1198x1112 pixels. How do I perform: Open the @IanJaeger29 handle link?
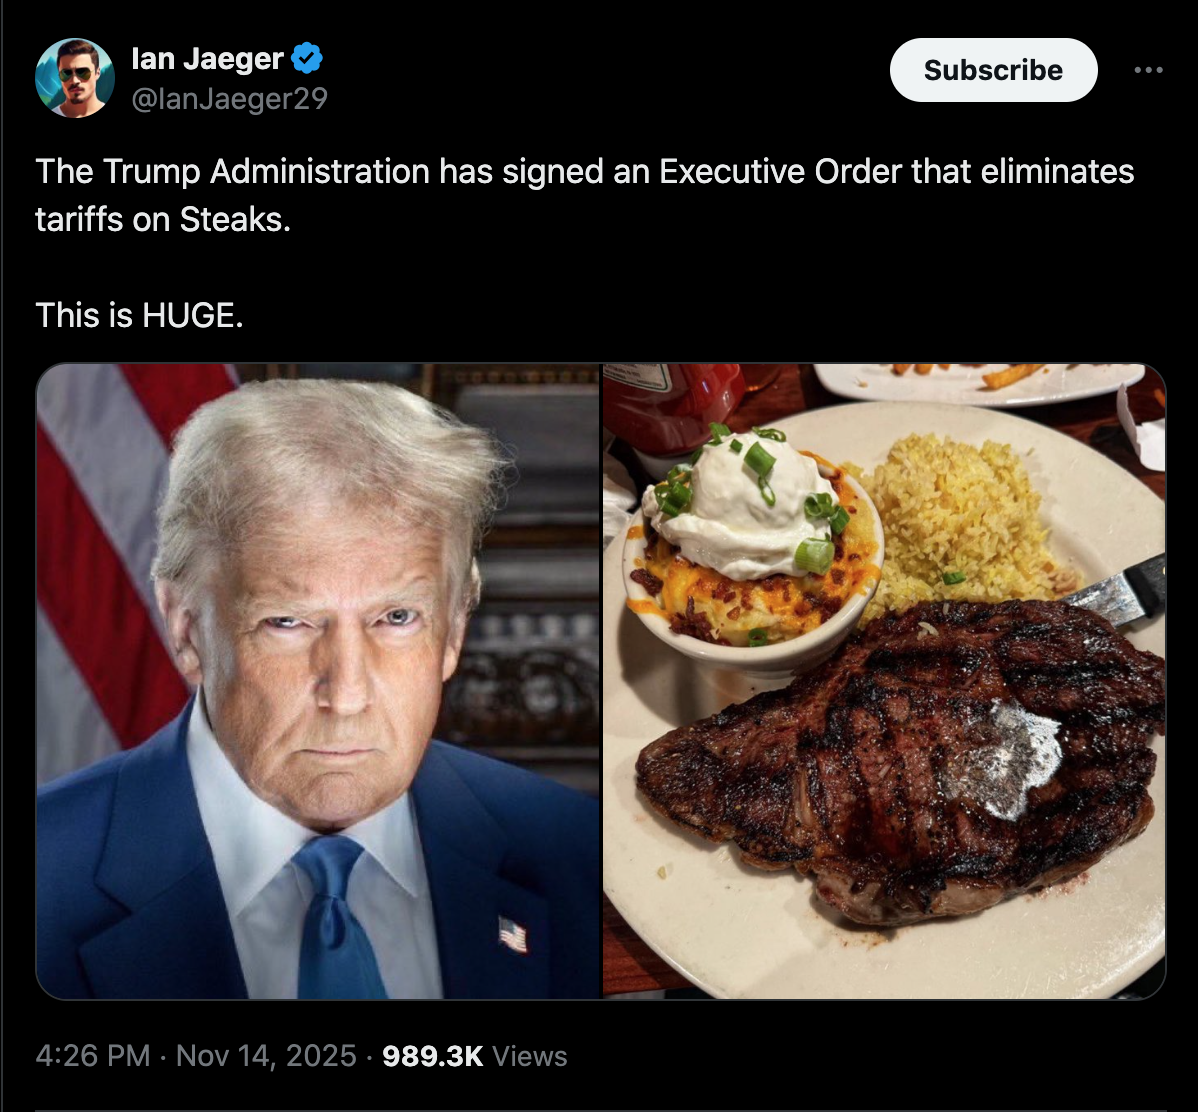229,99
